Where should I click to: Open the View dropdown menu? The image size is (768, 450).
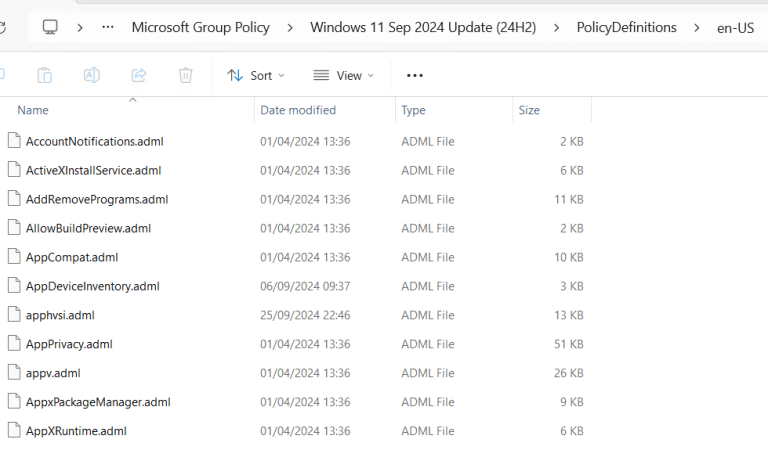click(x=343, y=75)
